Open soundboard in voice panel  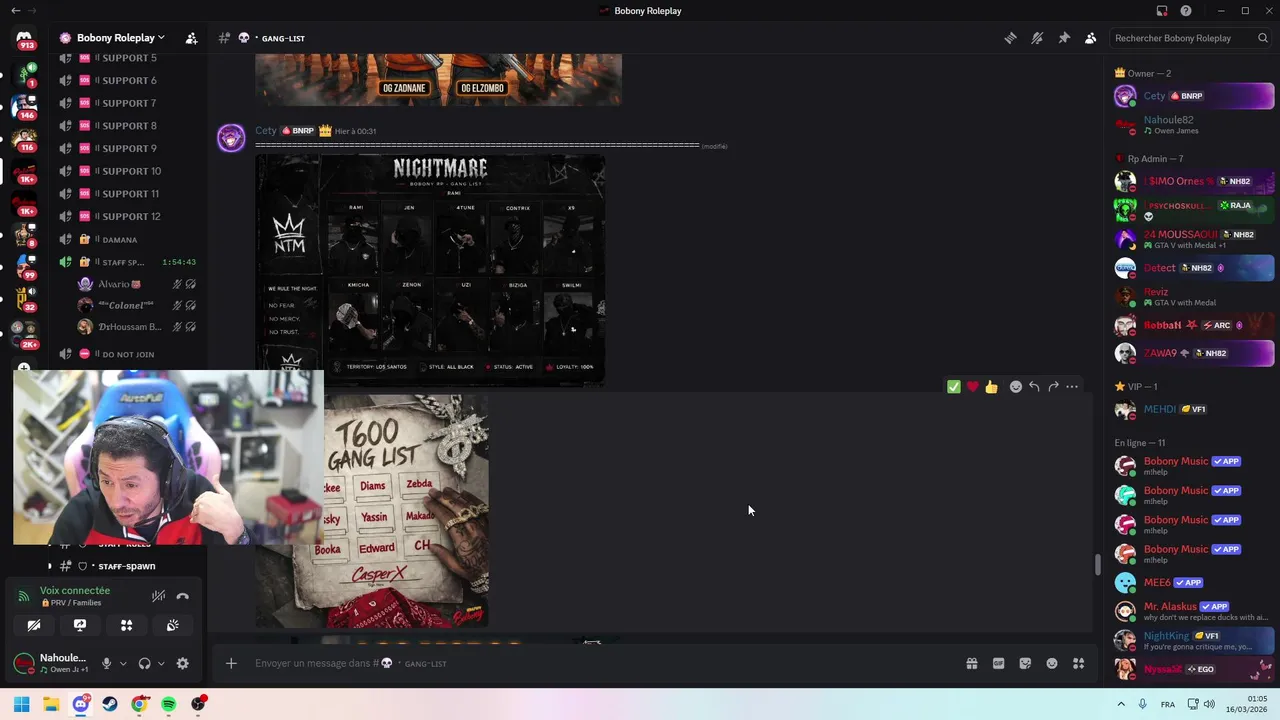(x=172, y=625)
